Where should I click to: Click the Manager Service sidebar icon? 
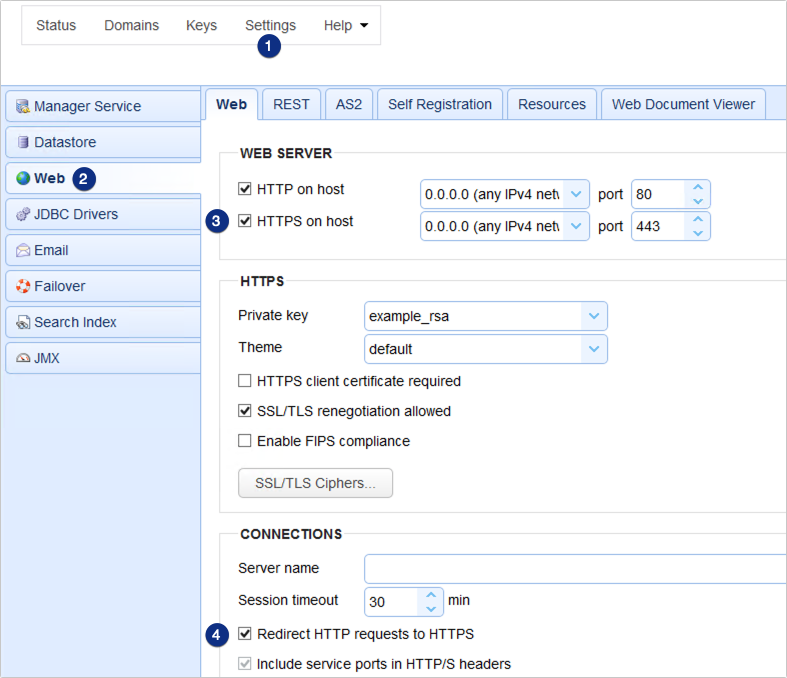[x=22, y=106]
